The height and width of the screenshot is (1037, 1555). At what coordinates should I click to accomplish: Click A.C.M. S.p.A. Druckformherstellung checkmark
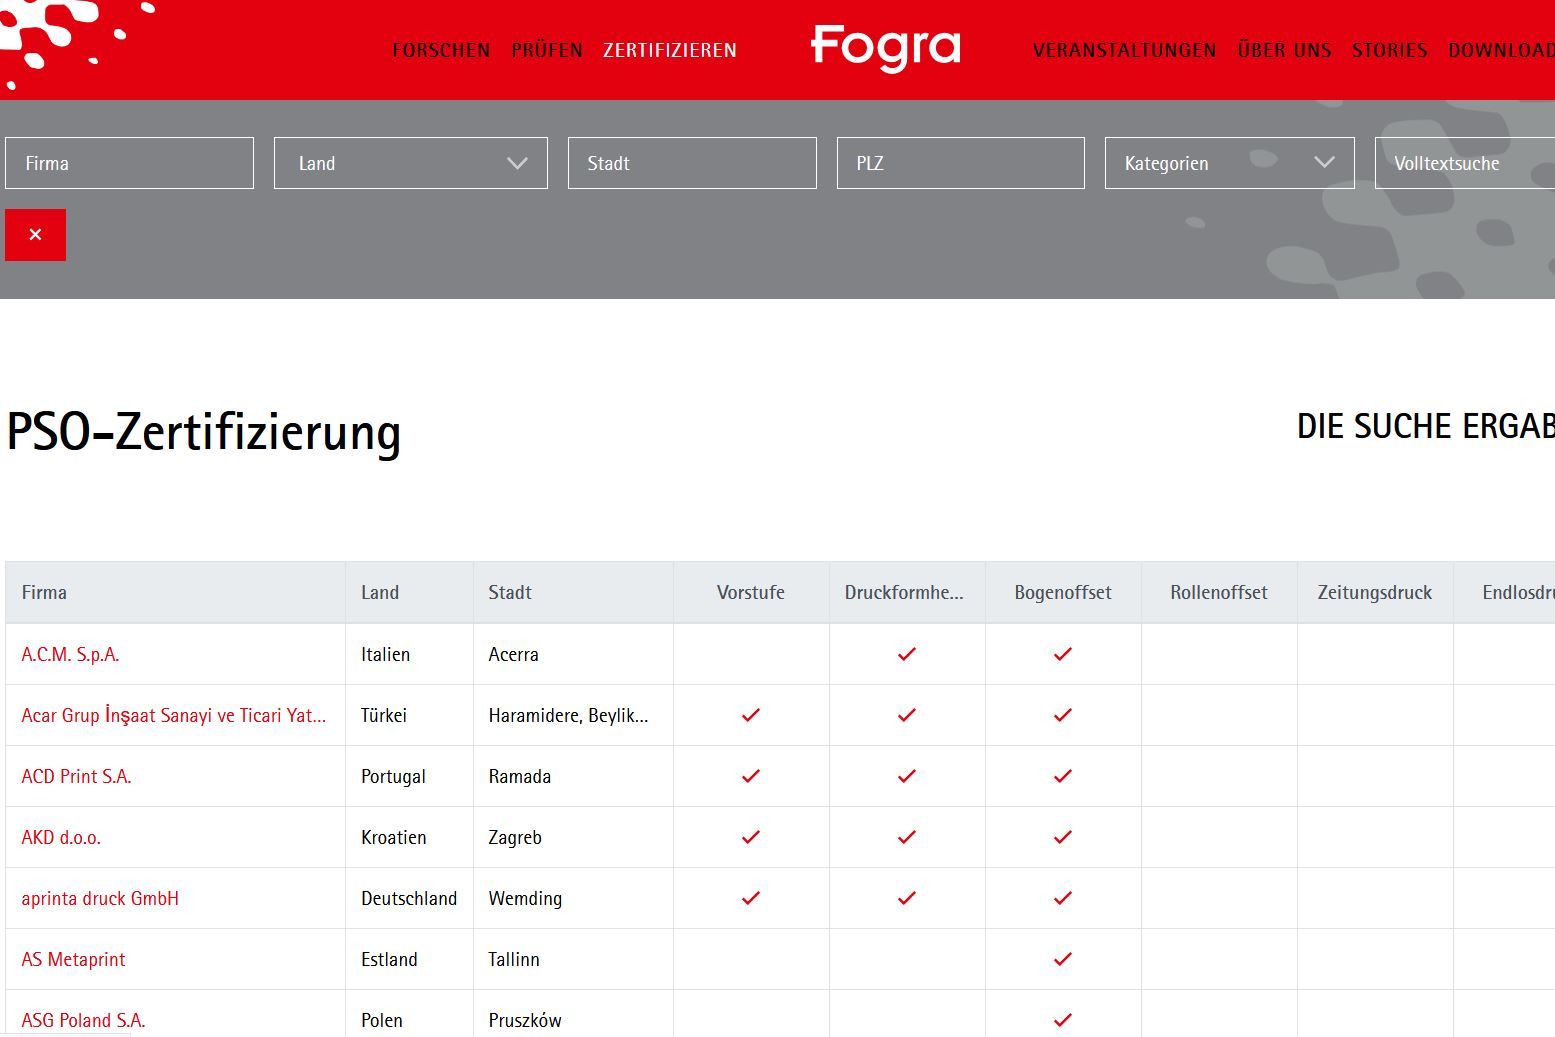(907, 654)
